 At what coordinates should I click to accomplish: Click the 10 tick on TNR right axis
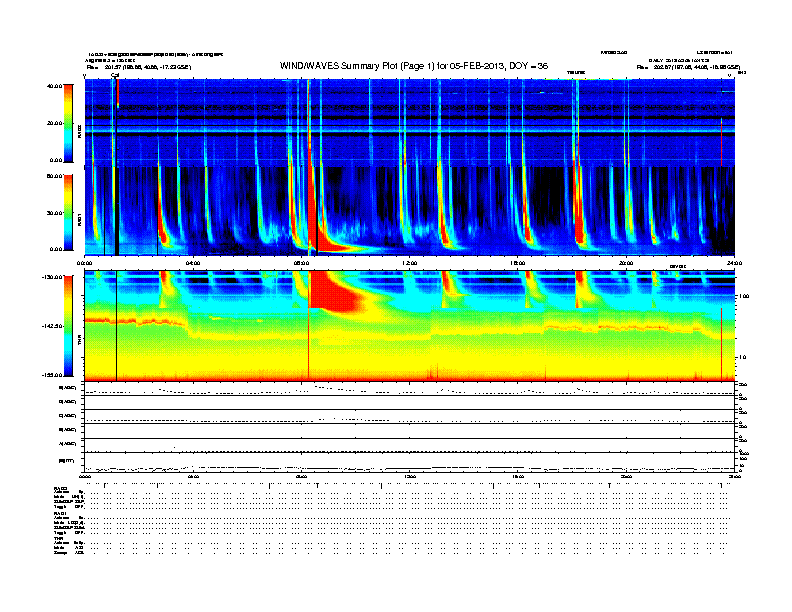[742, 357]
